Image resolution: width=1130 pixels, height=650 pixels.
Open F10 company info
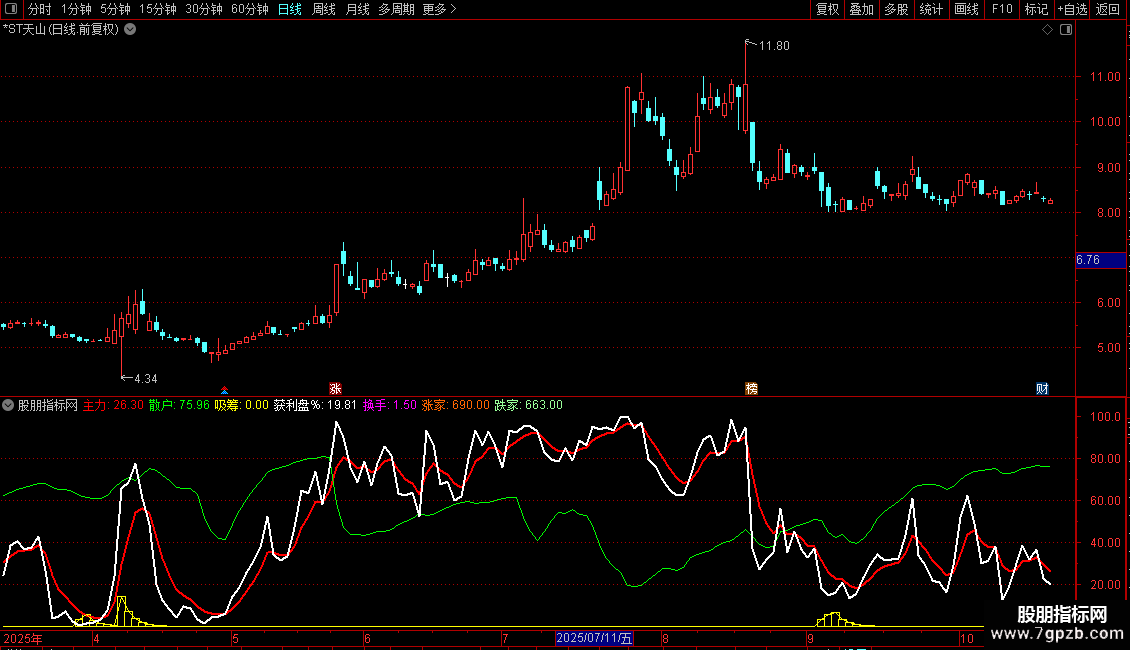(x=1002, y=9)
